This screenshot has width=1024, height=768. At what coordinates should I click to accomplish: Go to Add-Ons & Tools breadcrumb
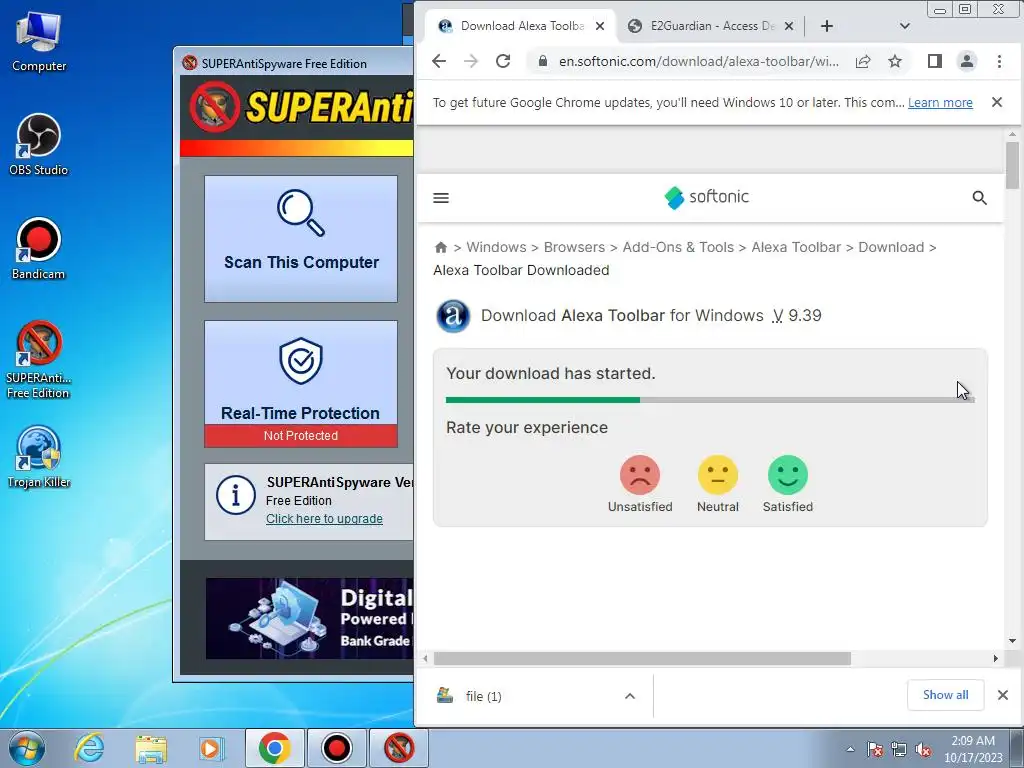point(678,248)
